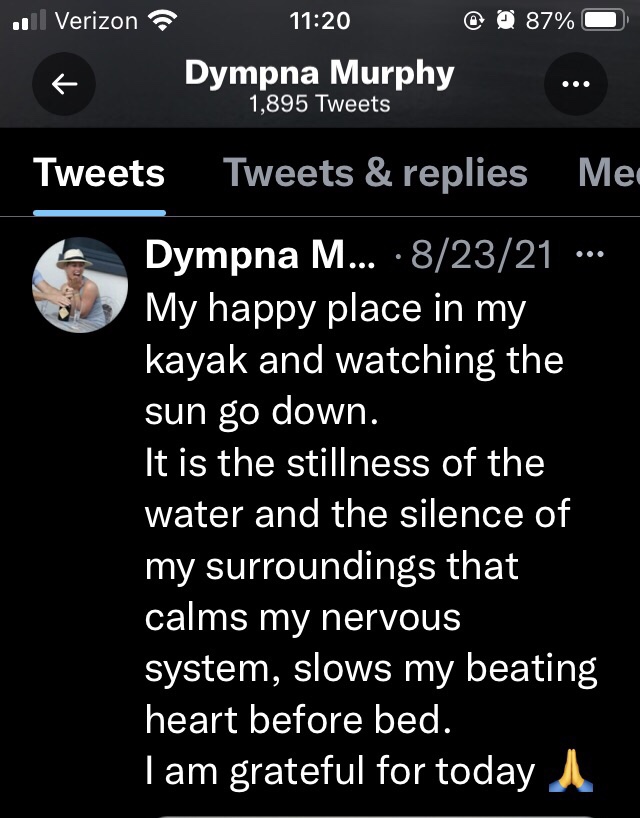Screen dimensions: 640x818
Task: Open the Tweets & replies tab
Action: click(x=375, y=173)
